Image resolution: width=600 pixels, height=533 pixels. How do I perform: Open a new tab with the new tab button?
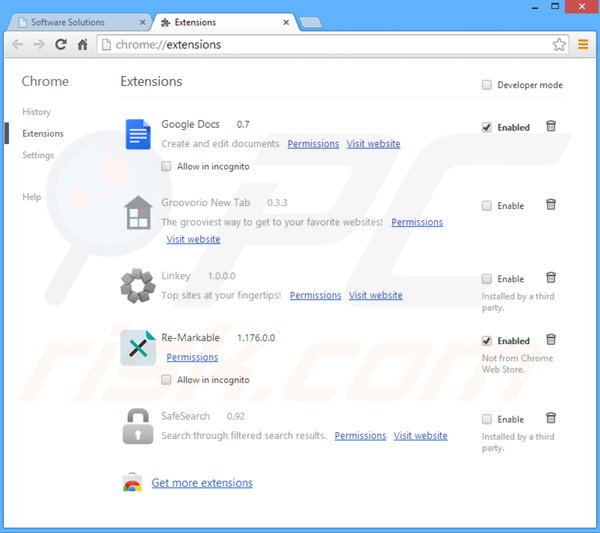[x=311, y=23]
